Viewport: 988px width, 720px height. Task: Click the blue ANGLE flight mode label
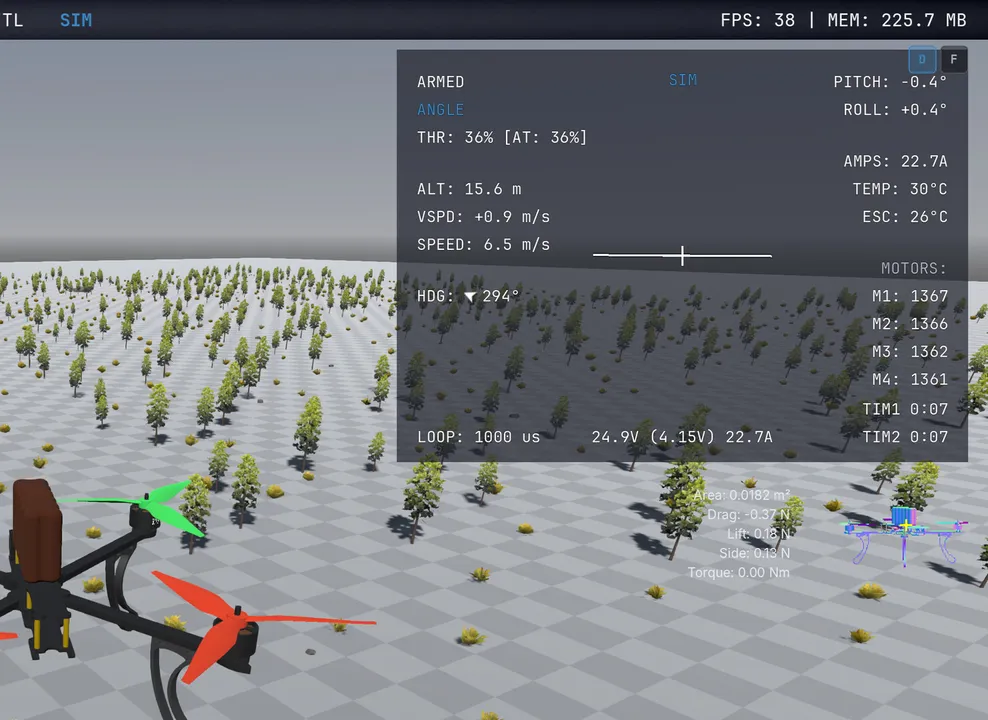point(440,110)
